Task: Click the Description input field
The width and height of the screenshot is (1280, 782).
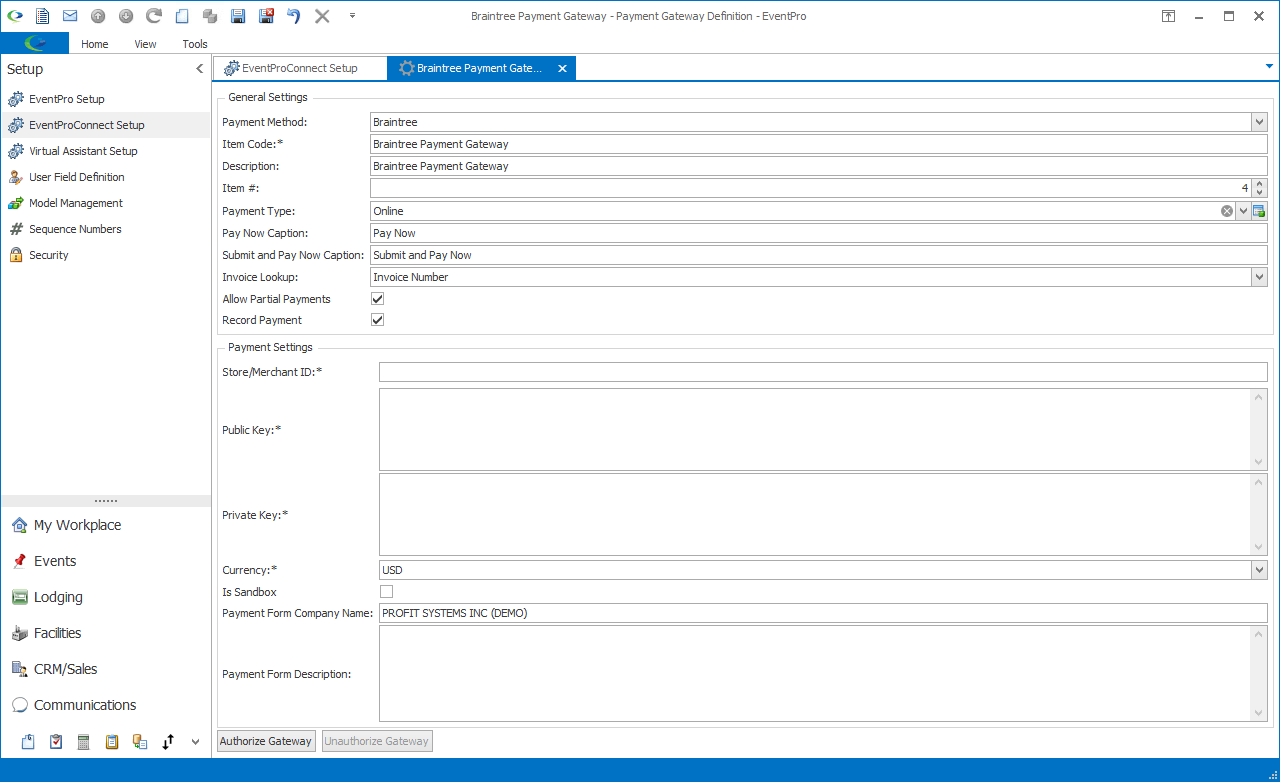Action: pyautogui.click(x=818, y=166)
